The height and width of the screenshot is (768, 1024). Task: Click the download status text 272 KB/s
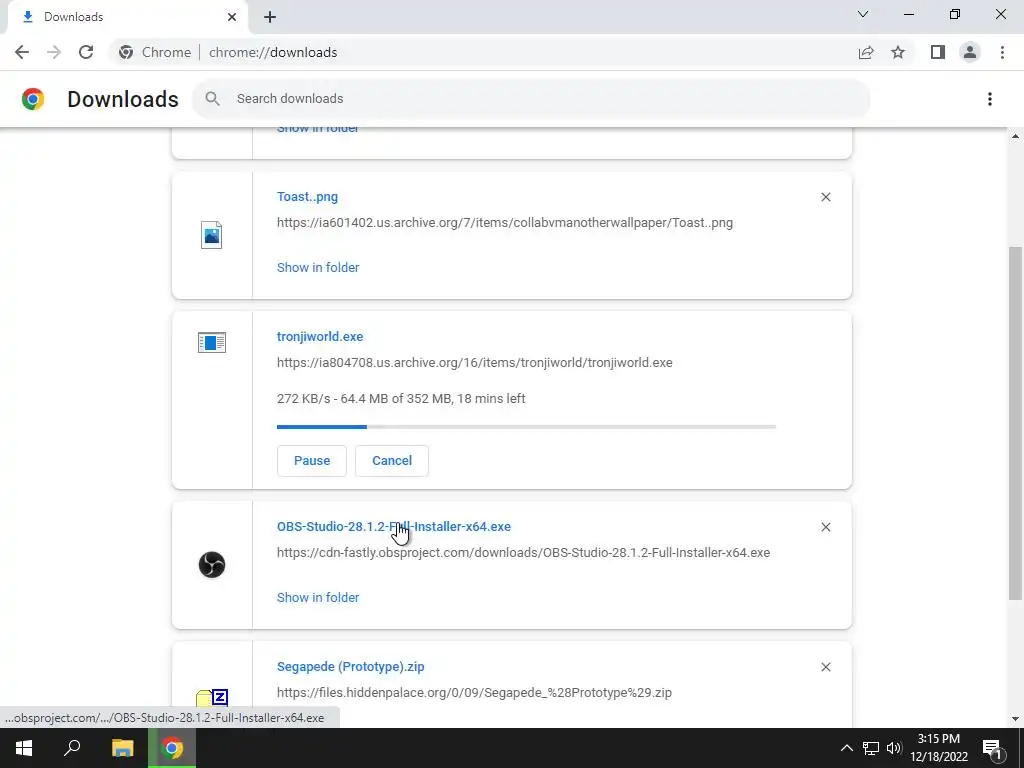[401, 398]
